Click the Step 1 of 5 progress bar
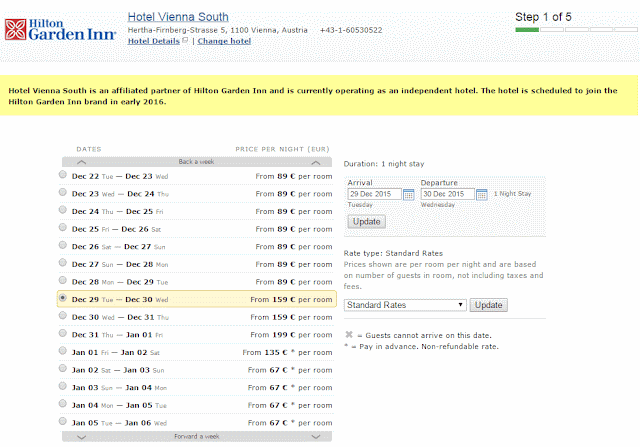The height and width of the screenshot is (447, 640). tap(576, 29)
